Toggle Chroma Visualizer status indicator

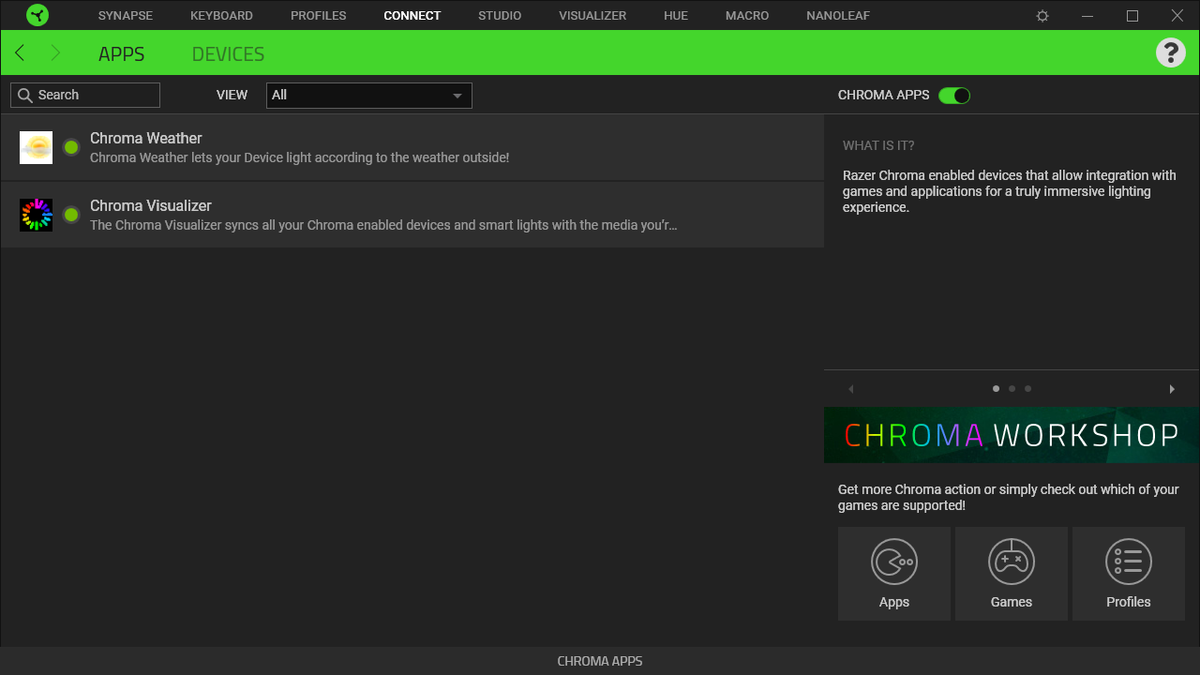pyautogui.click(x=71, y=215)
